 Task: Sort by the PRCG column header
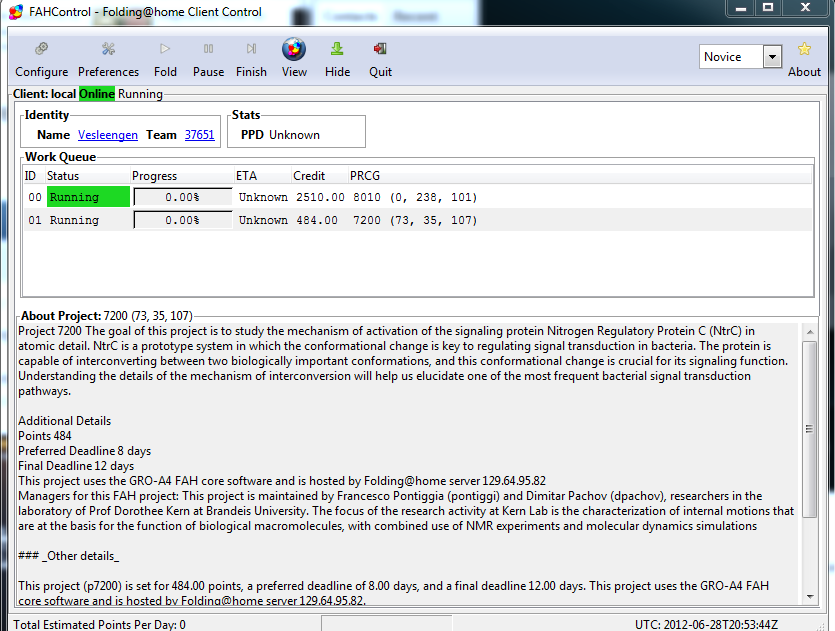point(365,176)
